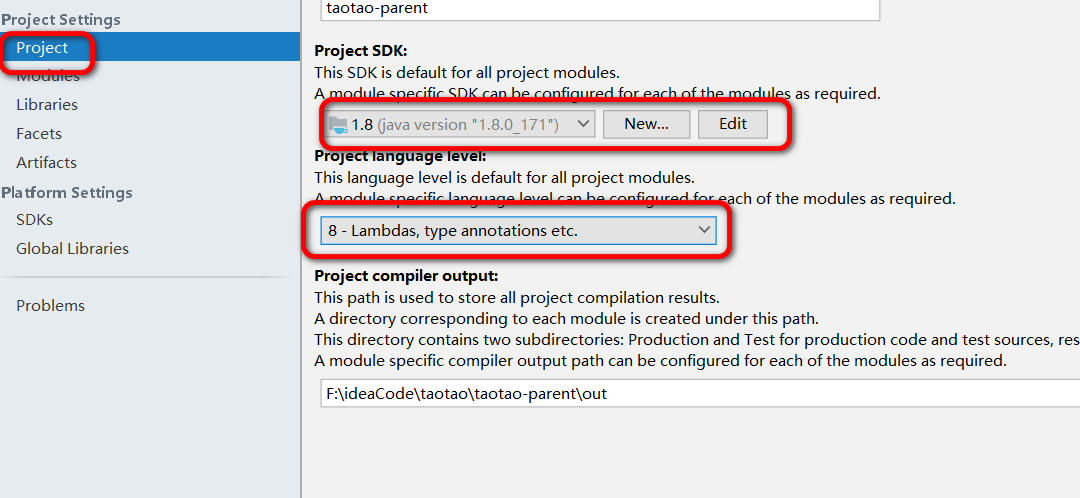Open the Modules settings page
The image size is (1080, 498).
(48, 76)
